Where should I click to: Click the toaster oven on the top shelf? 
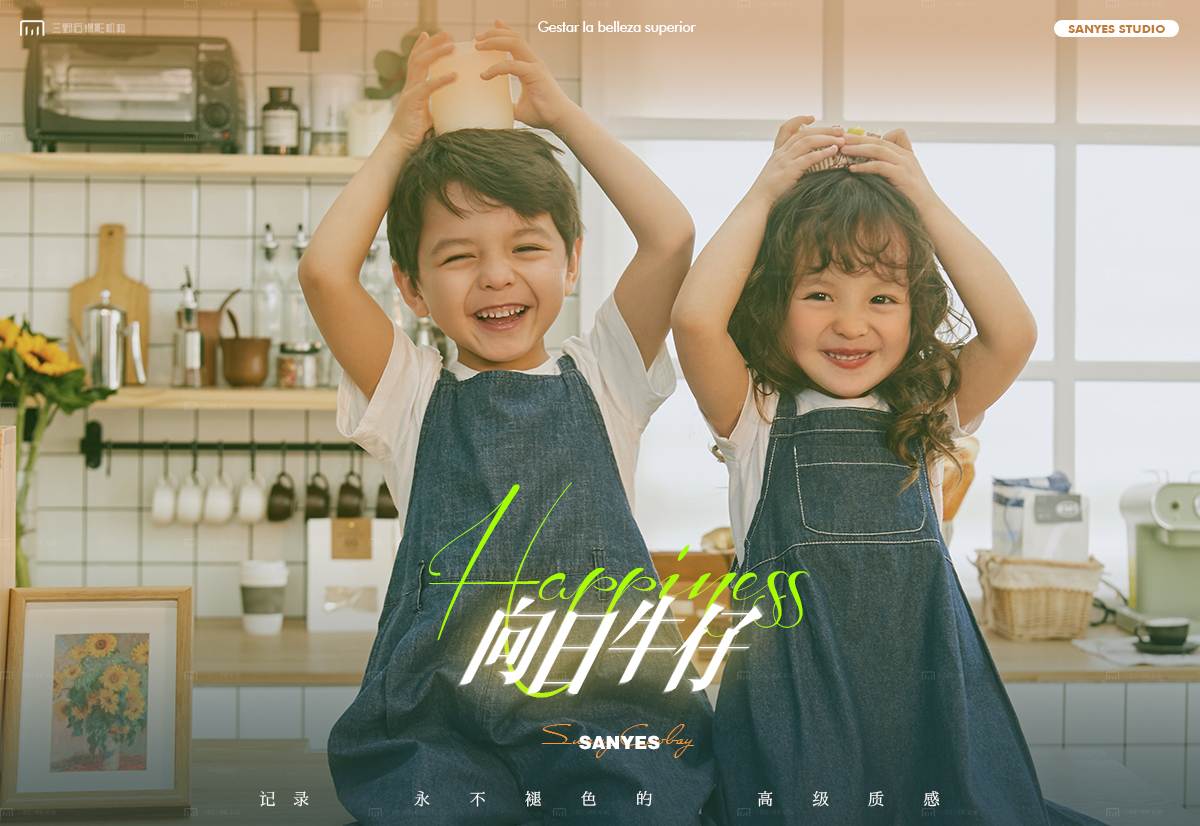tap(133, 94)
